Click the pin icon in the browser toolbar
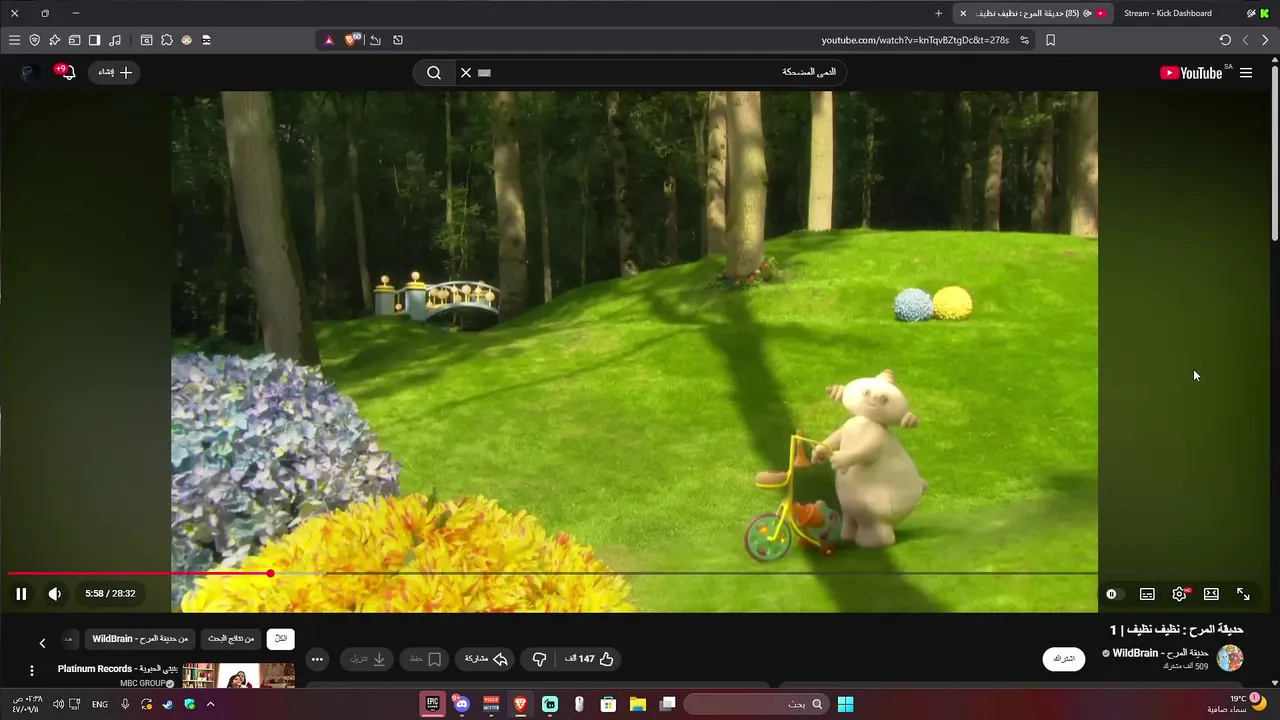The width and height of the screenshot is (1280, 720). click(x=54, y=40)
